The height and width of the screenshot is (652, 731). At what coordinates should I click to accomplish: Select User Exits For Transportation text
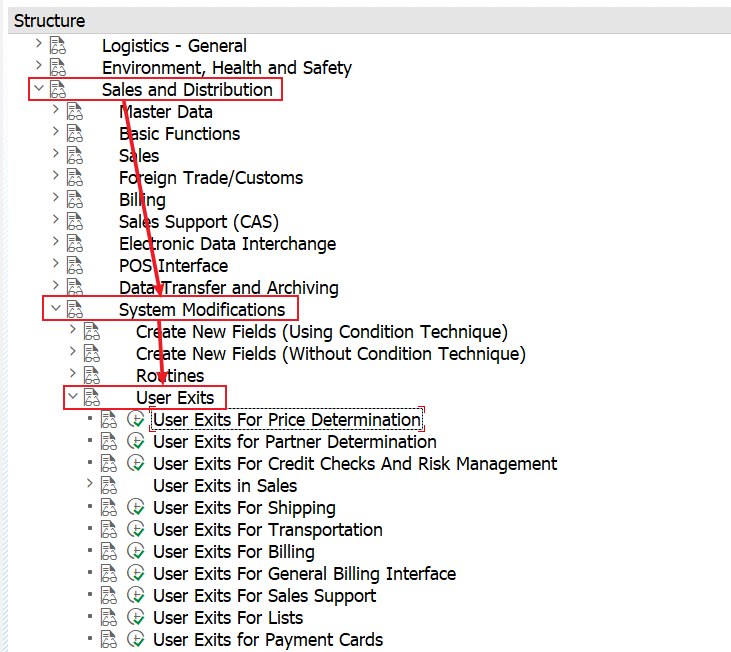(268, 530)
